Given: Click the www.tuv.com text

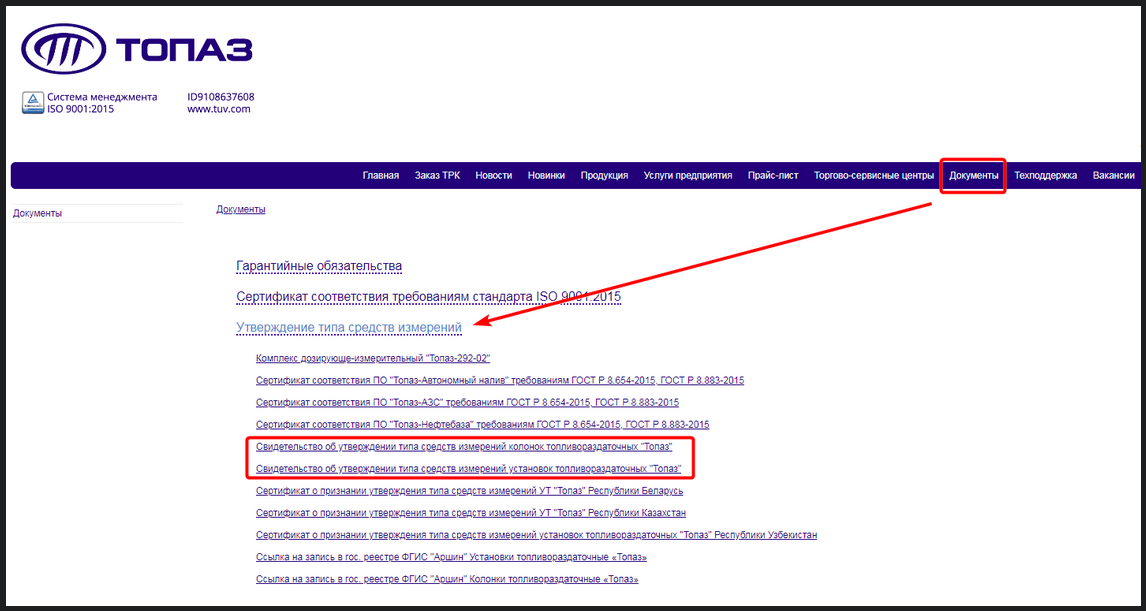Looking at the screenshot, I should point(219,110).
